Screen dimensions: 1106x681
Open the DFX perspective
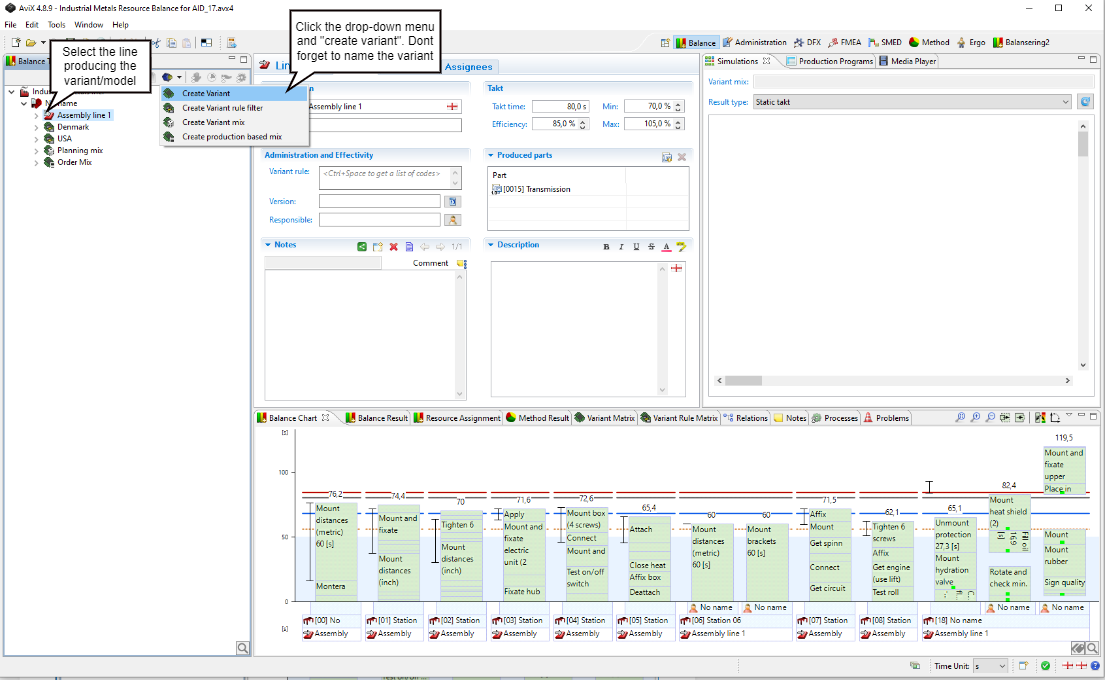(807, 43)
